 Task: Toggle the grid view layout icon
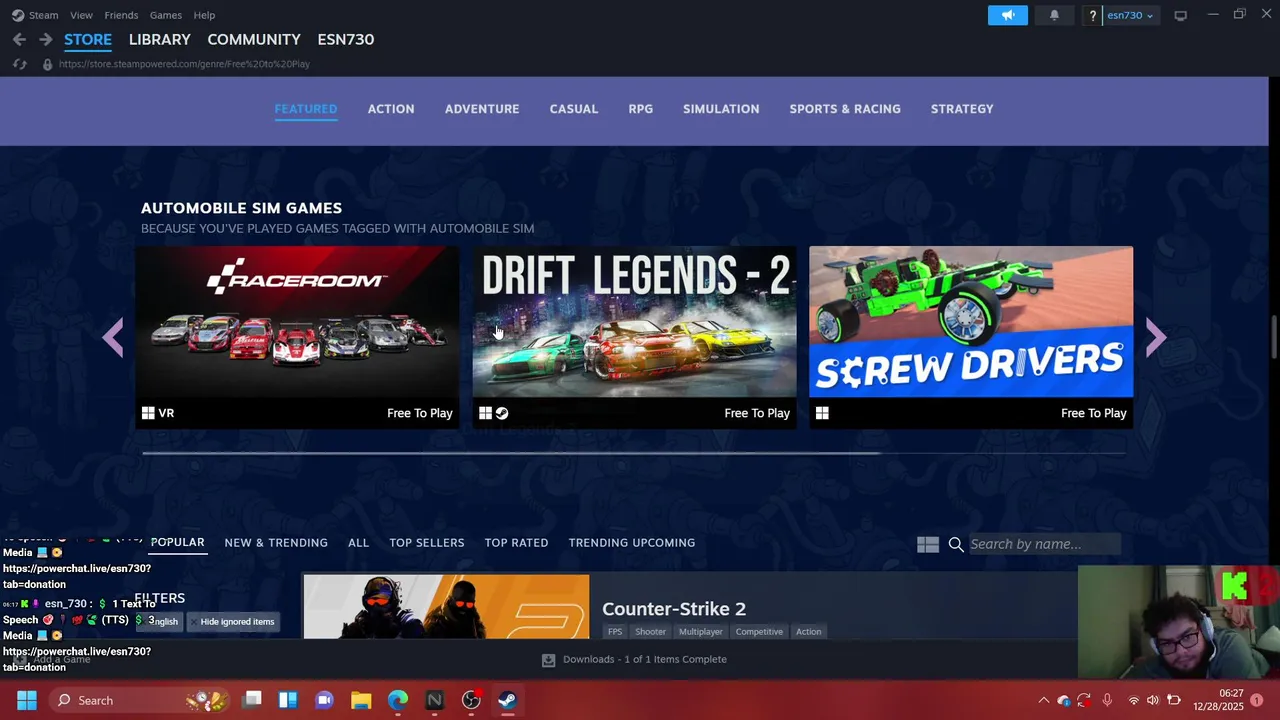pyautogui.click(x=928, y=544)
